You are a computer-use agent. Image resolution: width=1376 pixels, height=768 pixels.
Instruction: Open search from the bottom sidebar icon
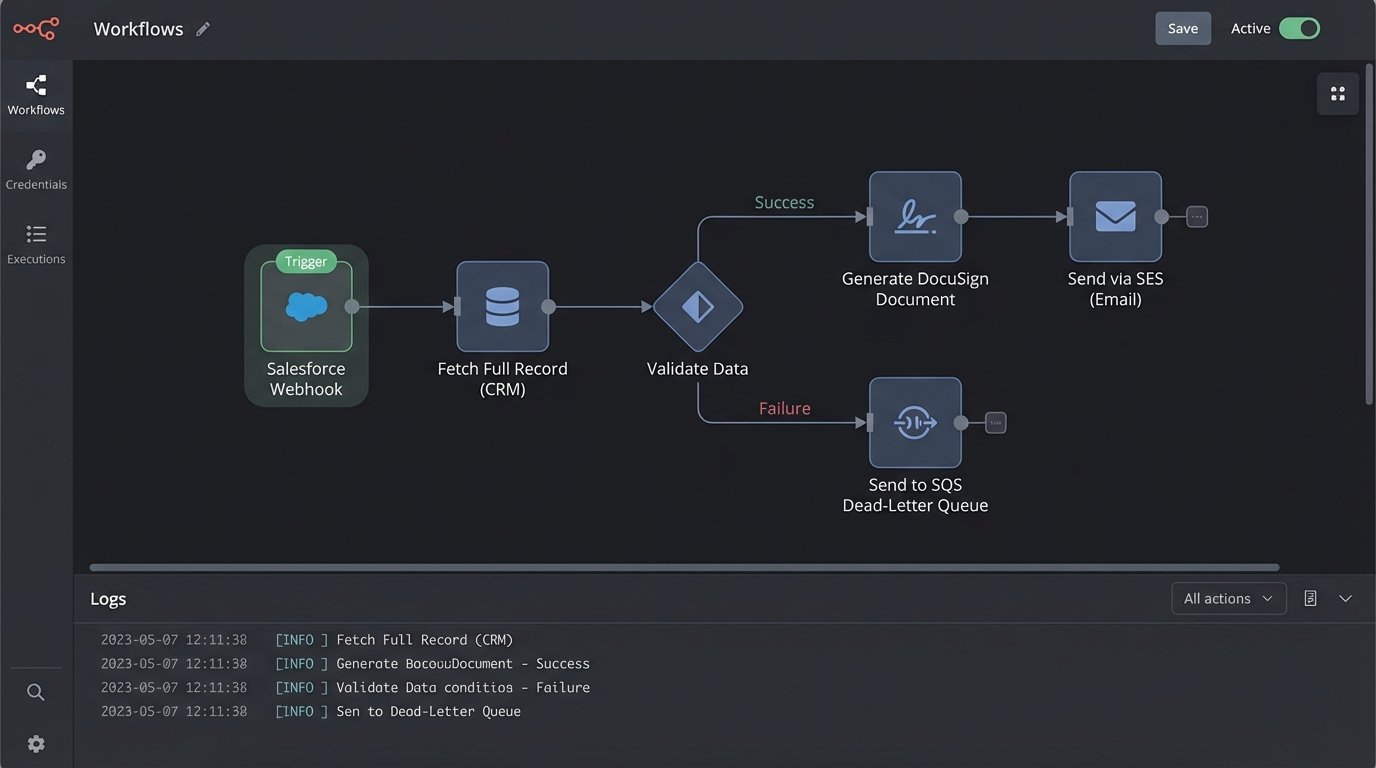[x=36, y=691]
